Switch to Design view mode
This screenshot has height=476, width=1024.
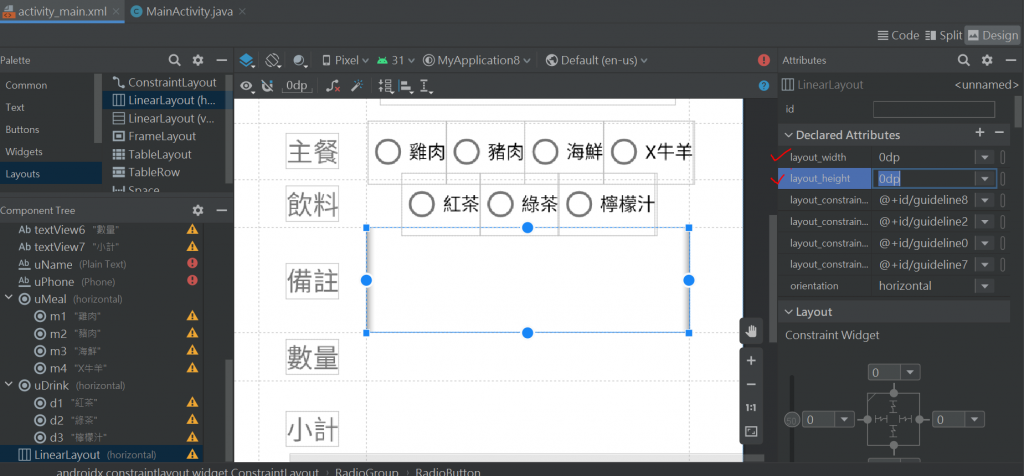(993, 35)
